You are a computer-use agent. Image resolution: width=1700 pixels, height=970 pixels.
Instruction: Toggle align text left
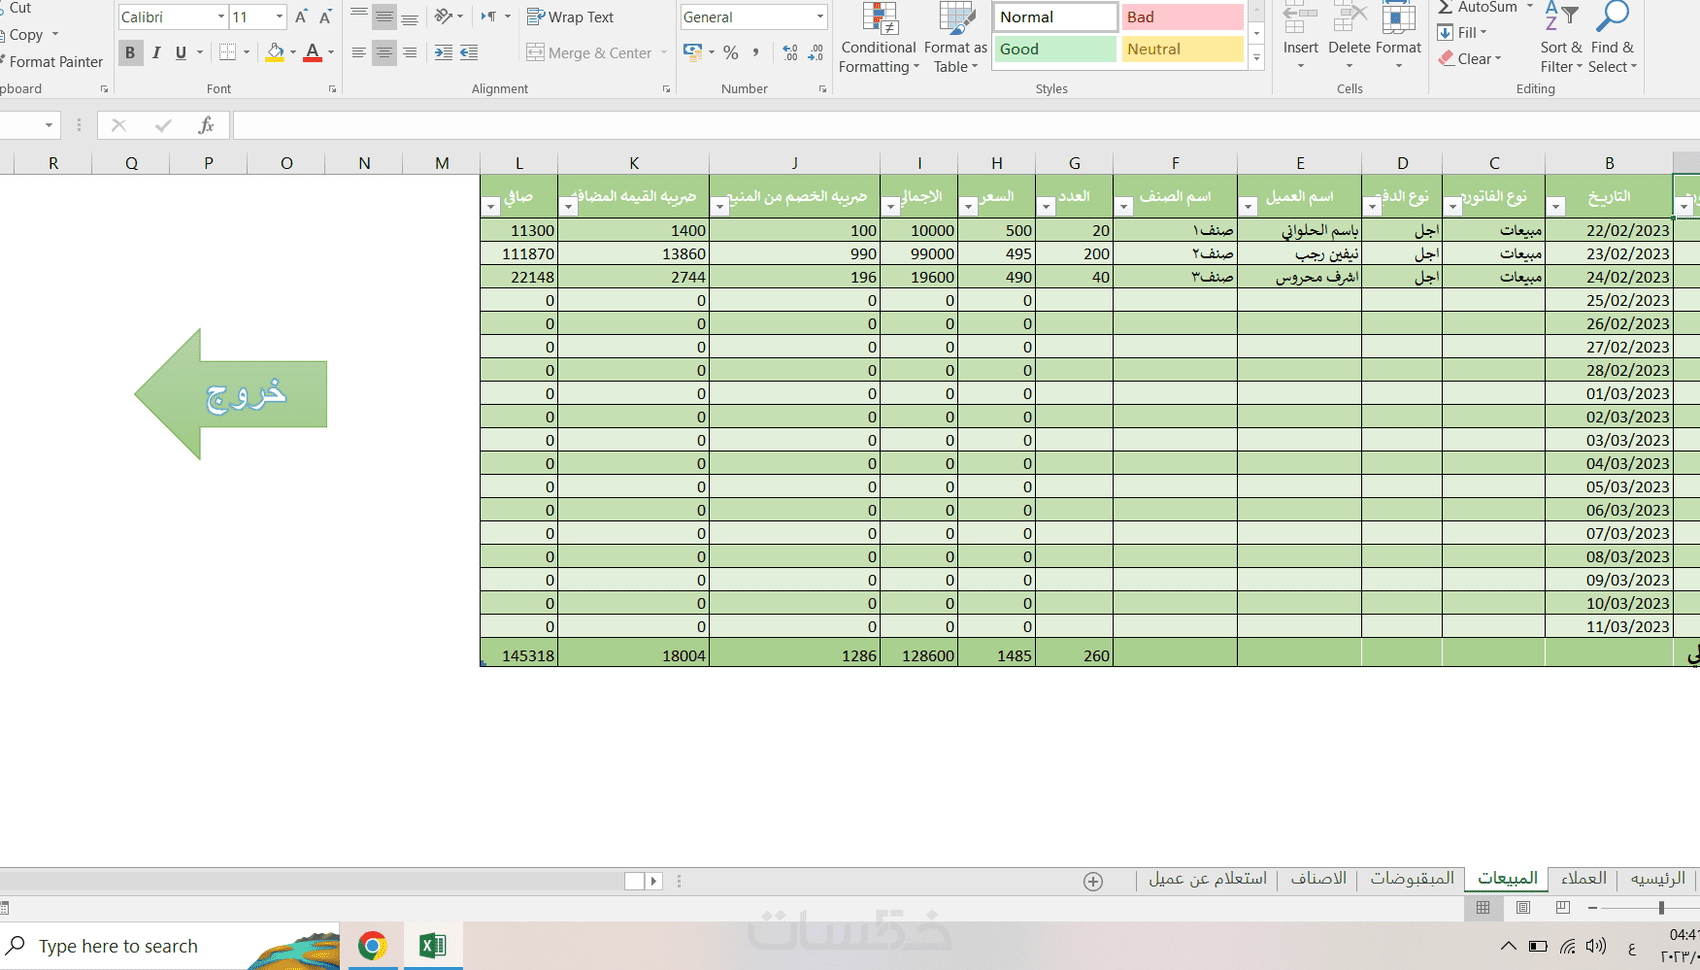(359, 52)
